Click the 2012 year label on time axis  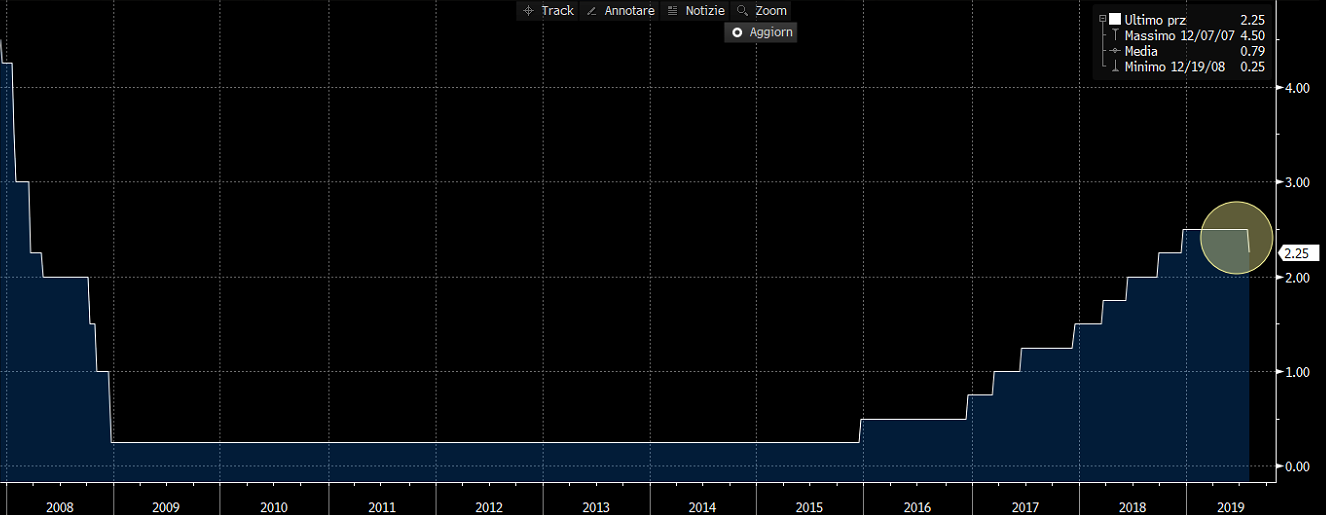(489, 507)
